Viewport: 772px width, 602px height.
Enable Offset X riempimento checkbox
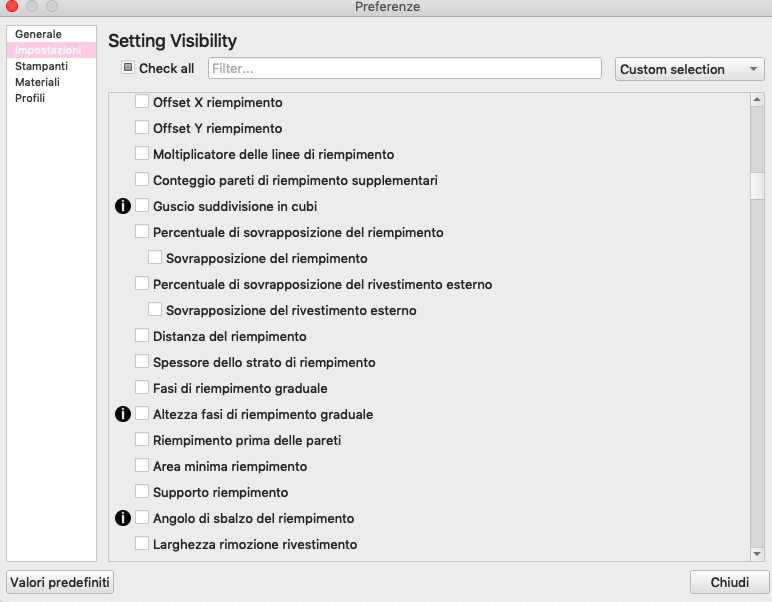click(x=142, y=102)
